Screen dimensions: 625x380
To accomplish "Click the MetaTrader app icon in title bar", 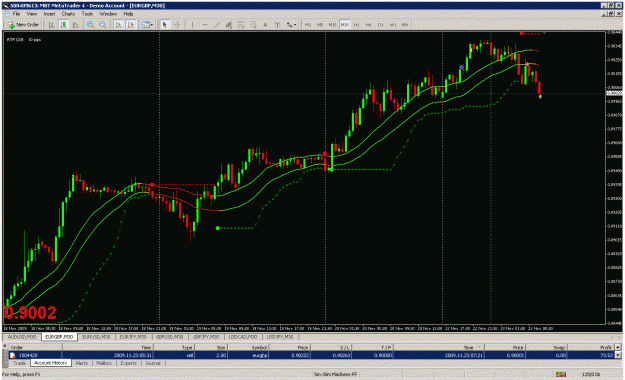I will click(x=5, y=5).
